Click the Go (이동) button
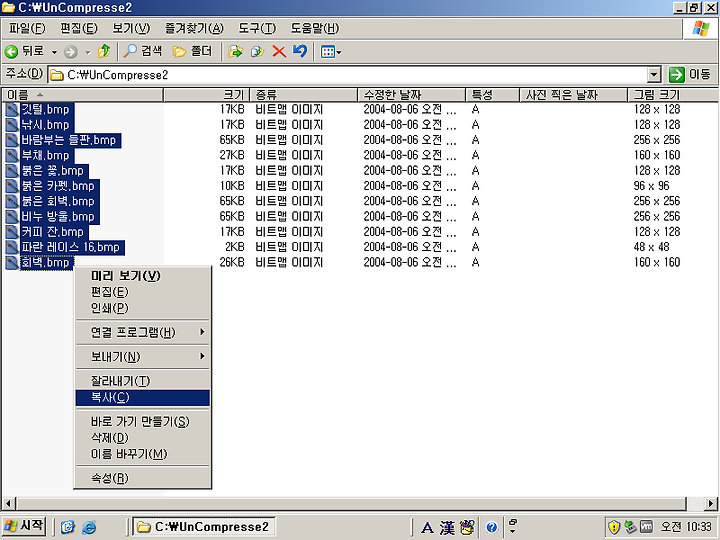The image size is (720, 540). click(x=689, y=74)
